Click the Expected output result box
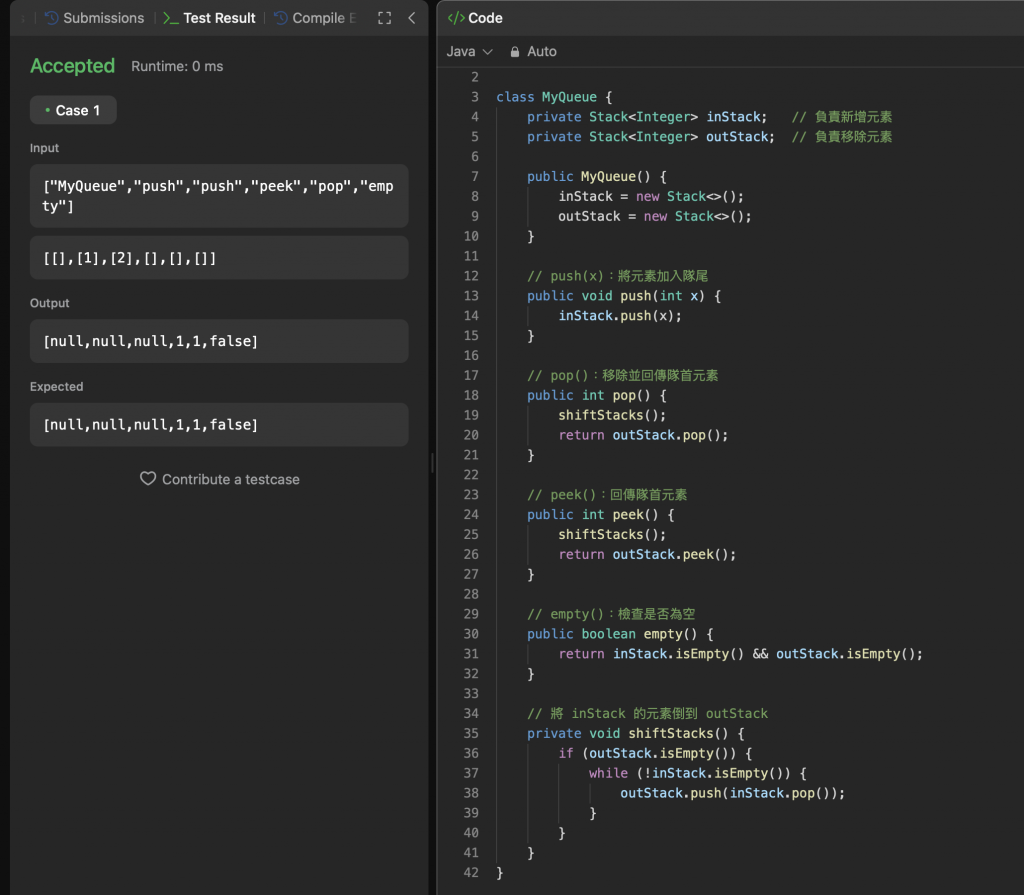The image size is (1024, 895). [x=219, y=425]
